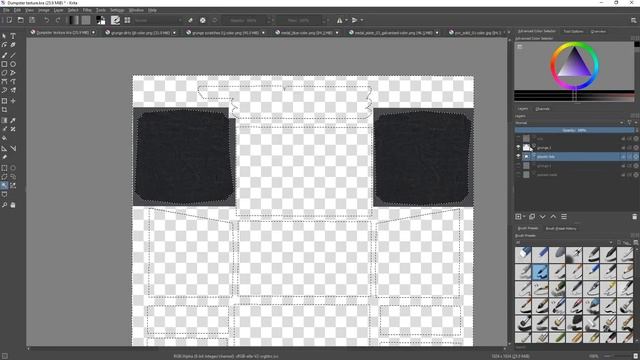Select the Color Sampler eyedropper tool
The width and height of the screenshot is (640, 360).
13,120
